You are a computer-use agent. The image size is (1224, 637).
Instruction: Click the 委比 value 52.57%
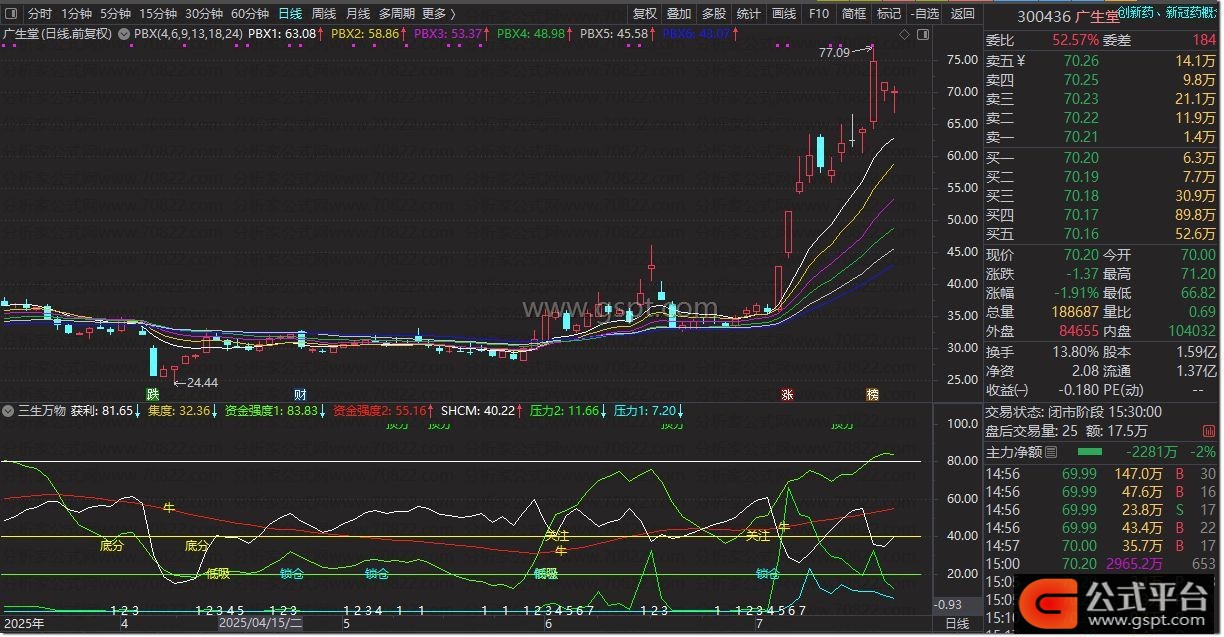(x=1075, y=41)
